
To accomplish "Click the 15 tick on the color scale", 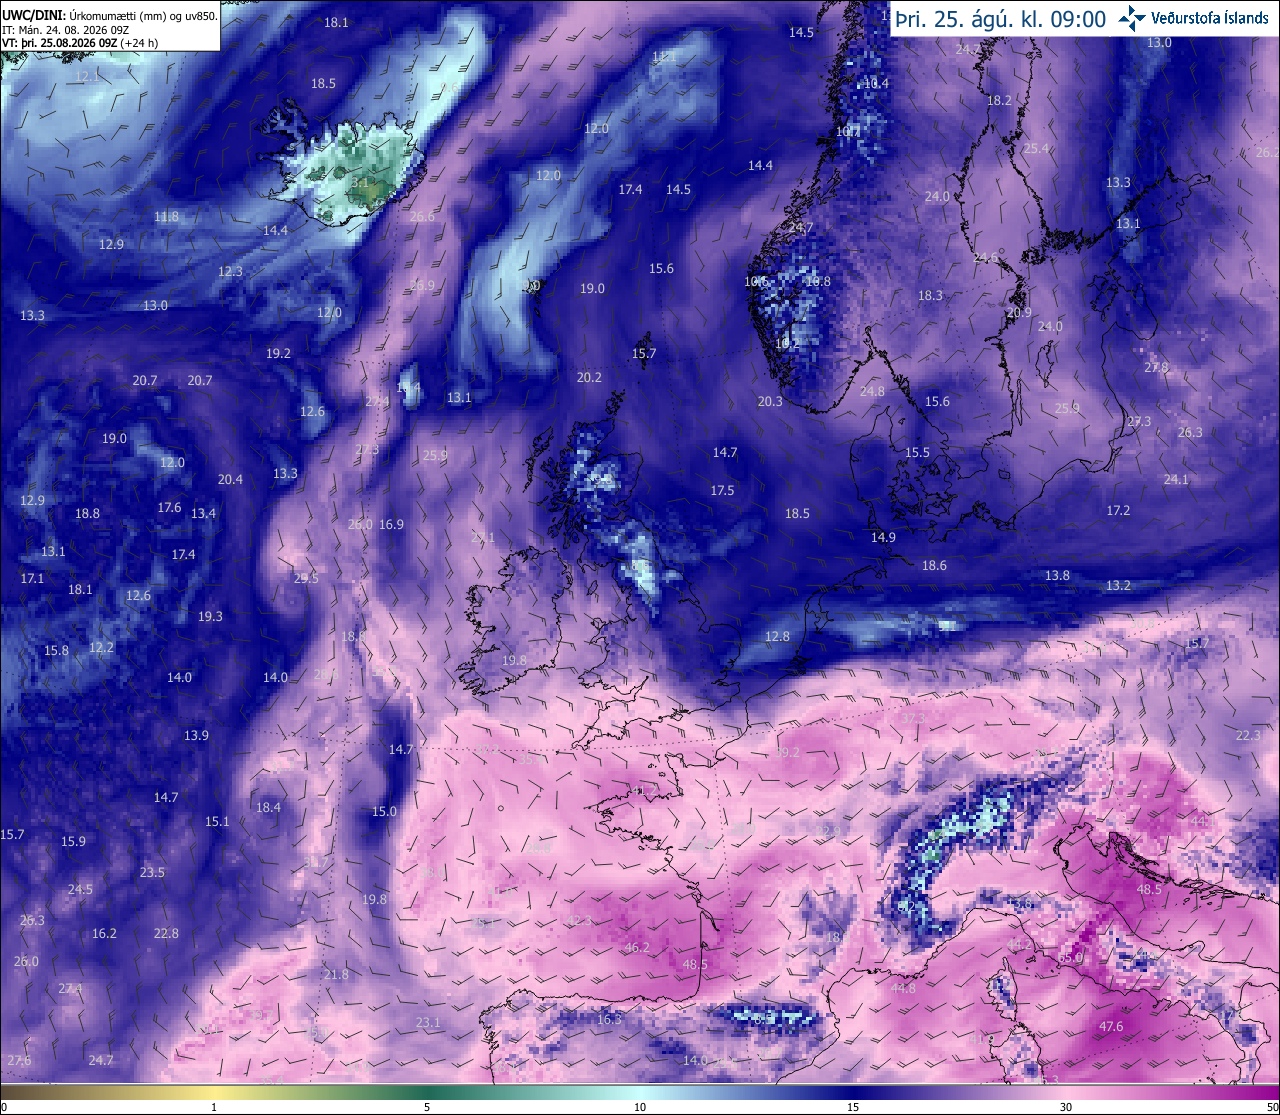I will click(853, 1107).
